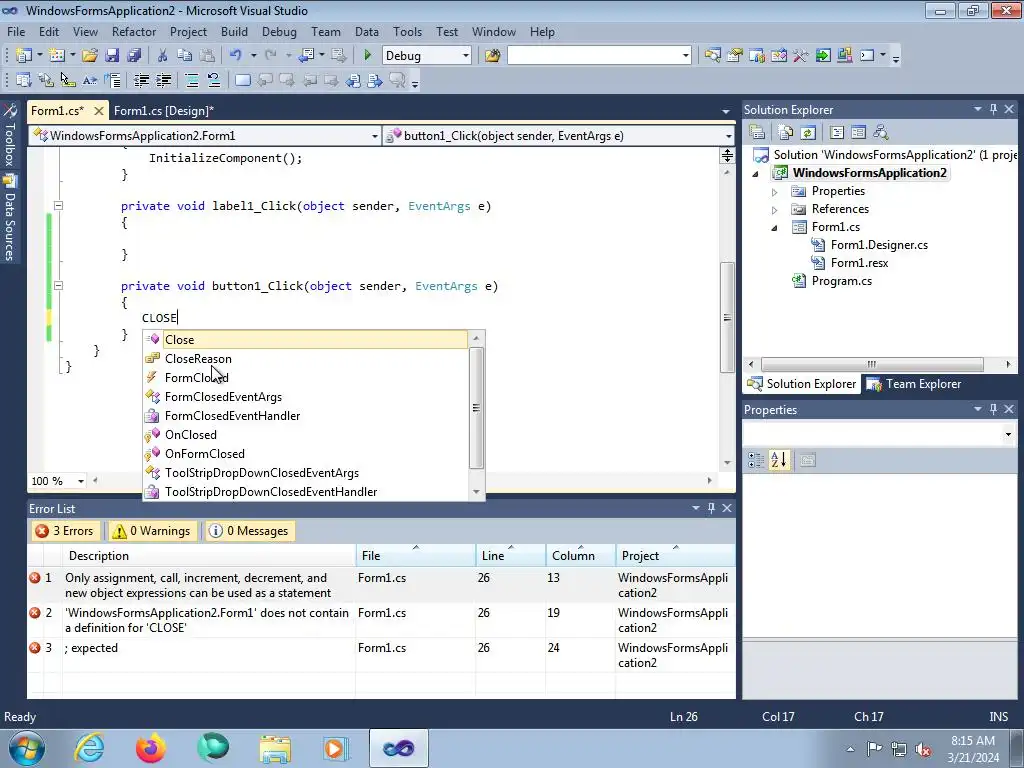1024x768 pixels.
Task: Click the Open File folder icon
Action: tap(90, 56)
